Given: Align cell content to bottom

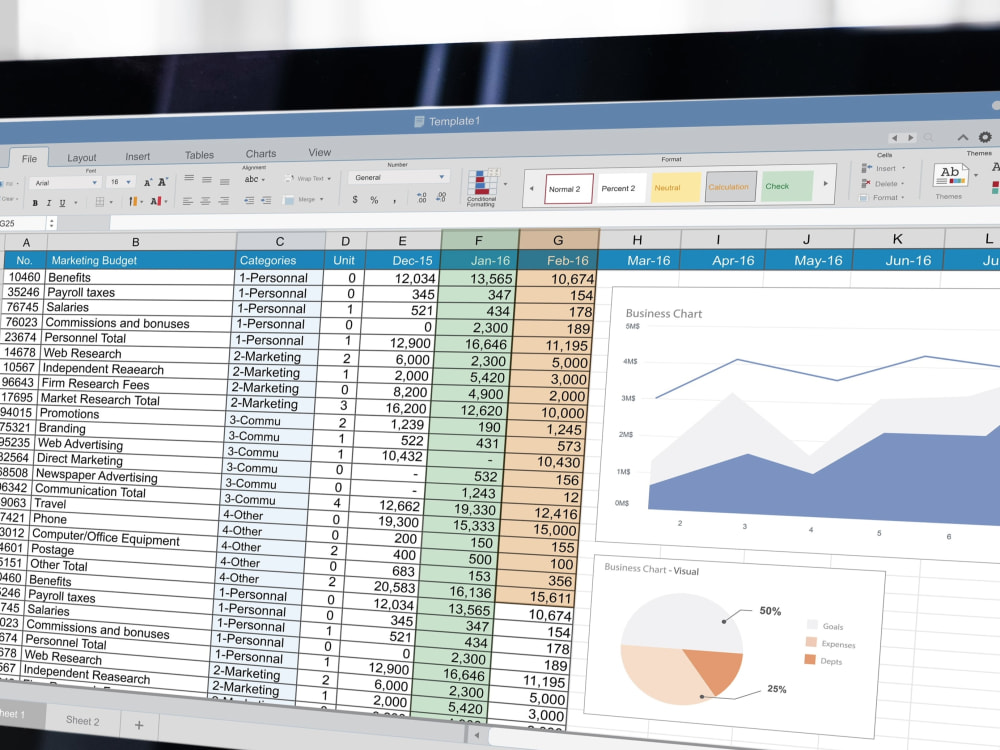Looking at the screenshot, I should pos(224,182).
